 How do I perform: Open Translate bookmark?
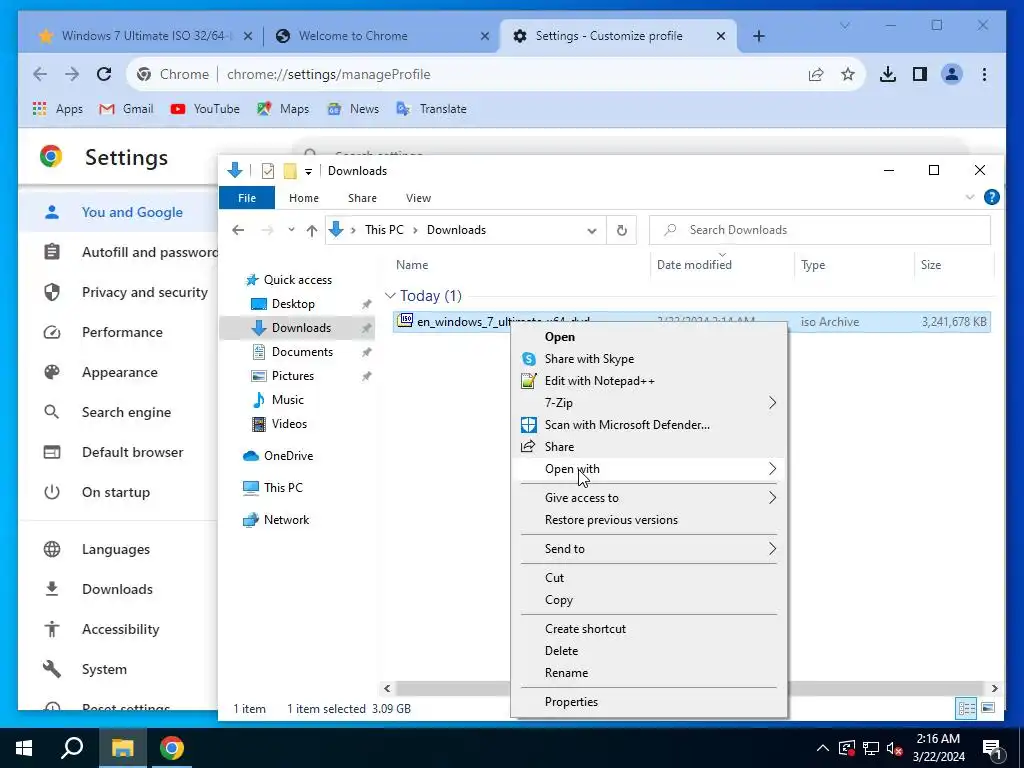432,109
